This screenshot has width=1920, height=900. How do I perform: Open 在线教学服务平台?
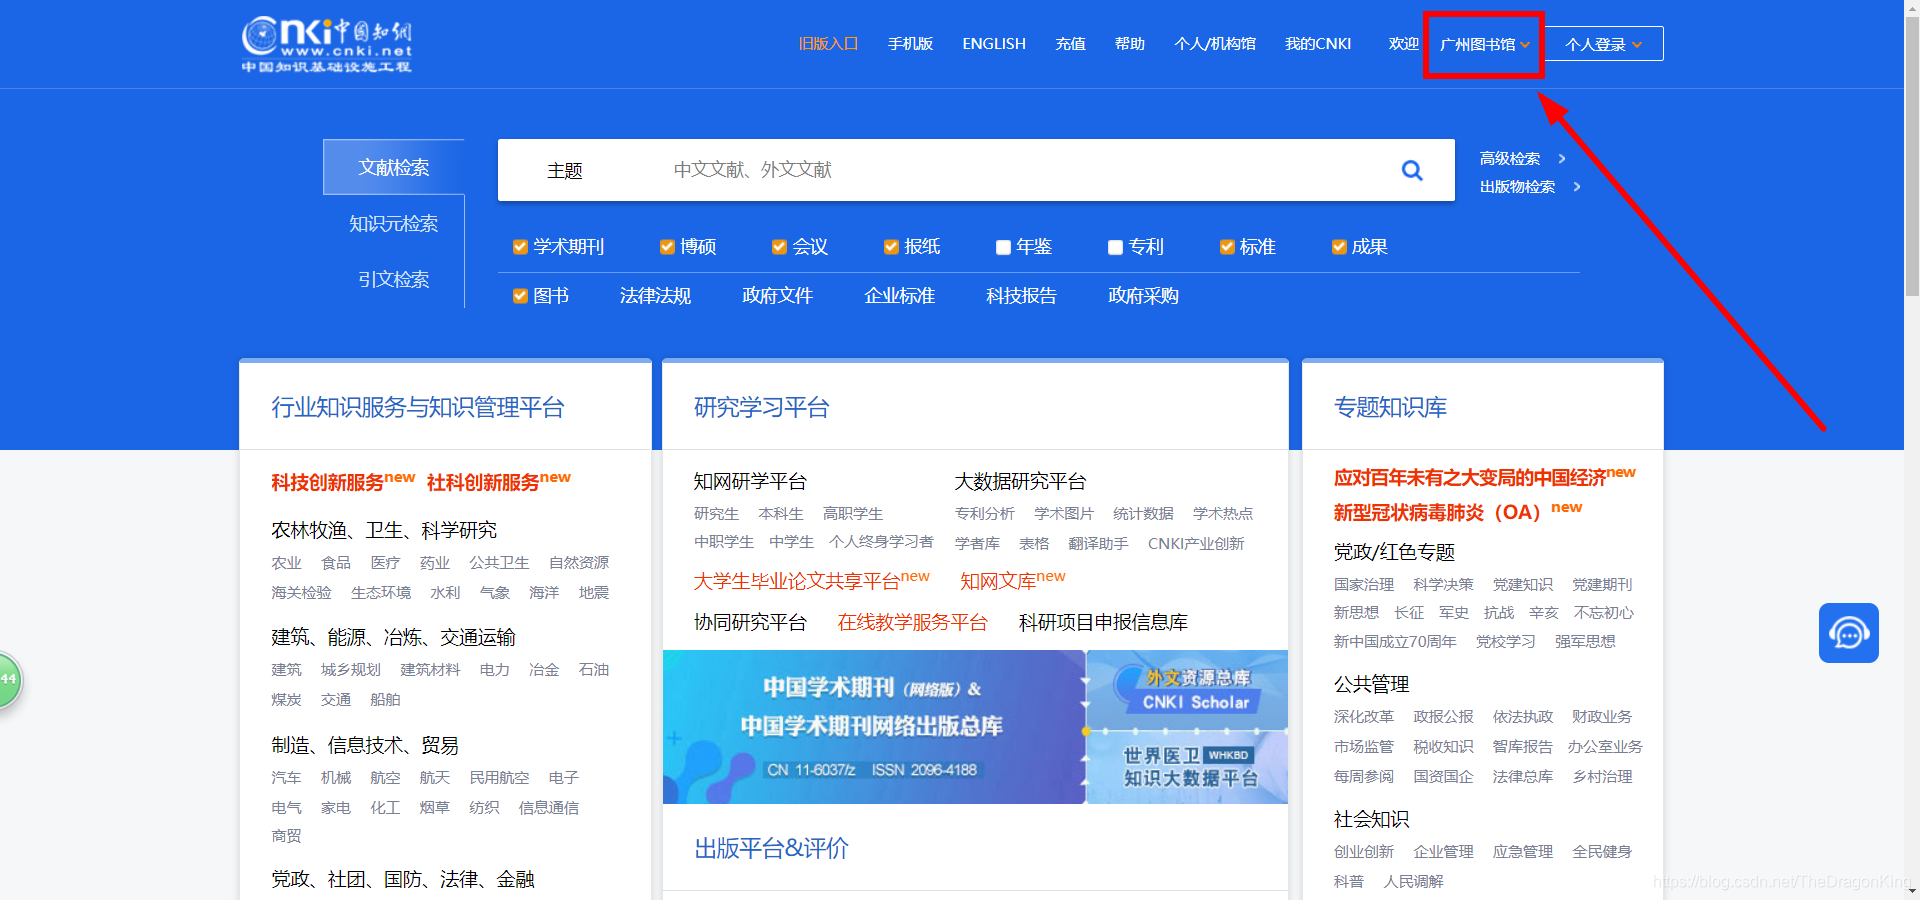[912, 623]
